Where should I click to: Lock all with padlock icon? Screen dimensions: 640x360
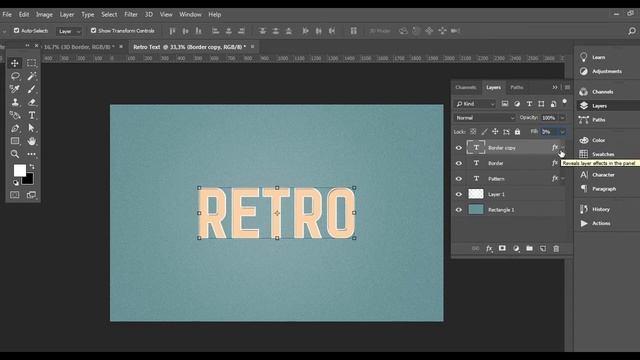pyautogui.click(x=518, y=131)
